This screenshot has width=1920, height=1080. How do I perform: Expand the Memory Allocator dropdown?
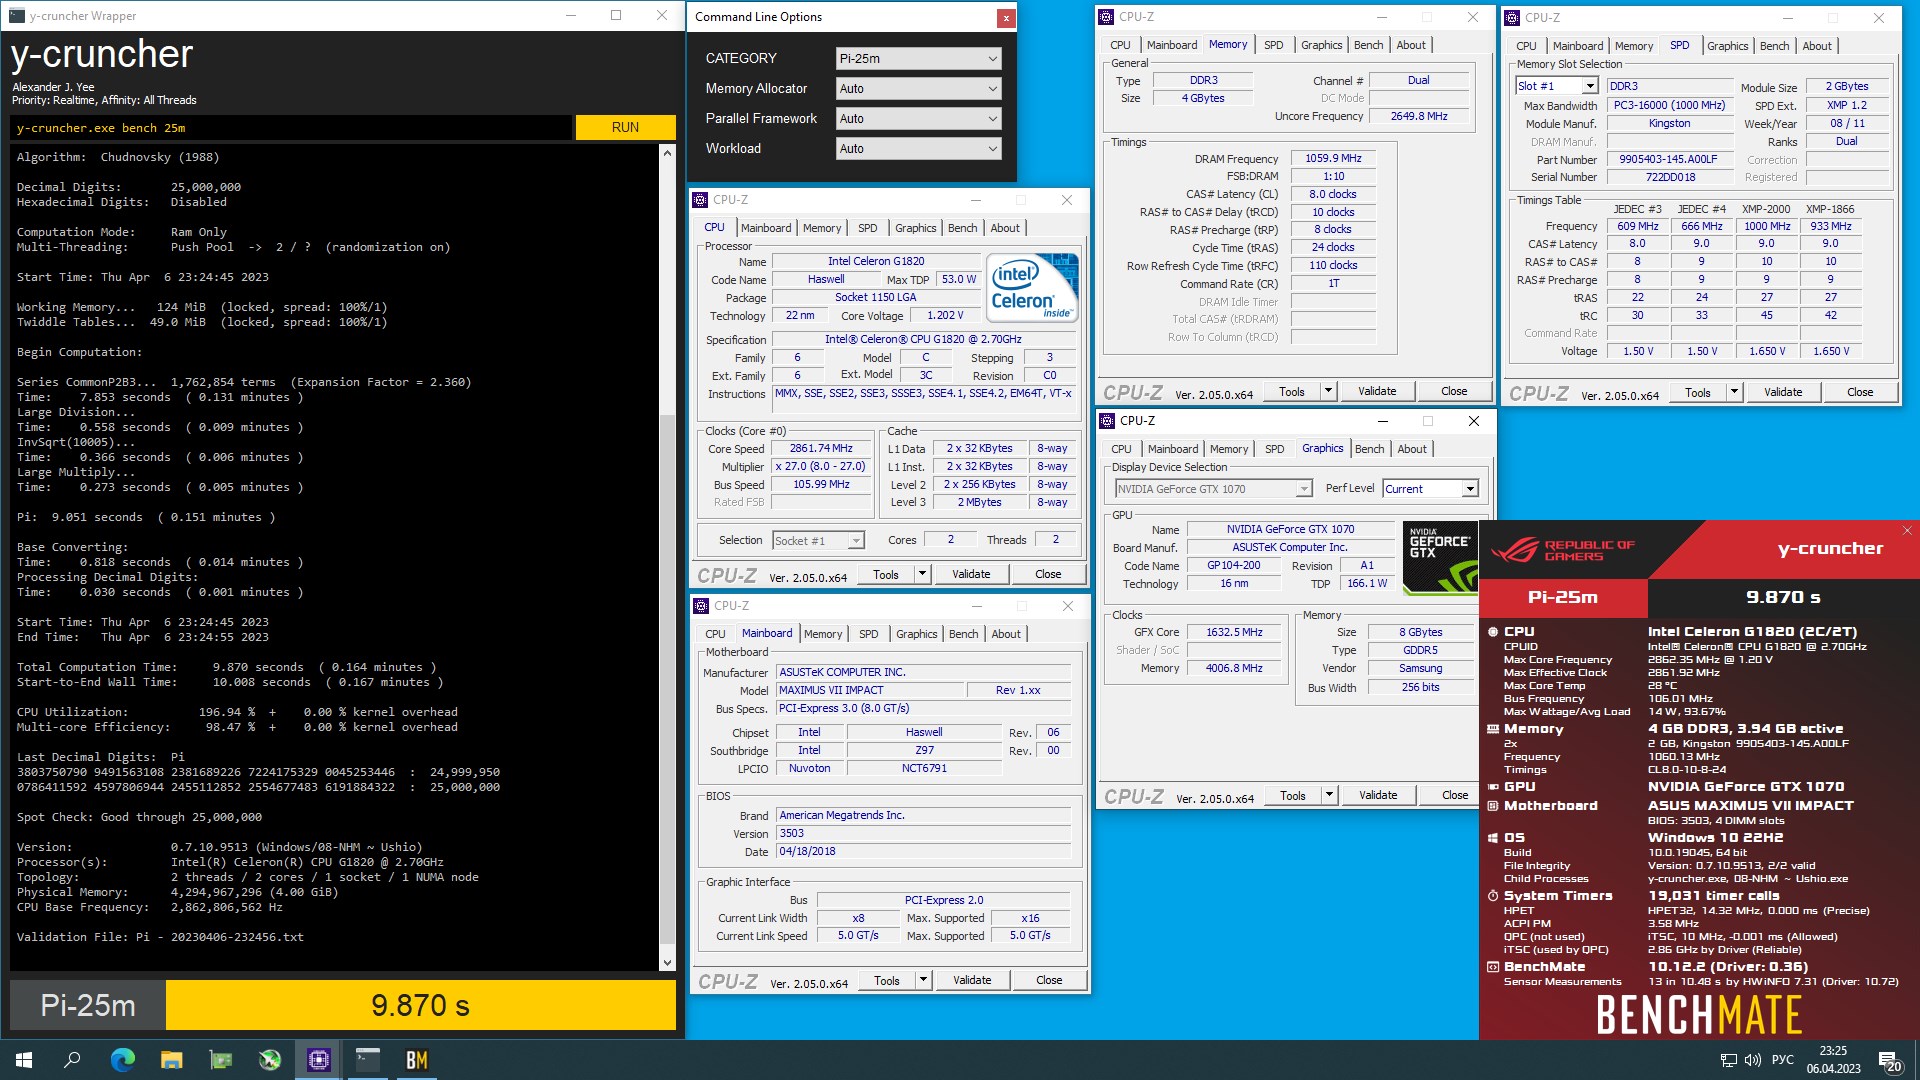point(918,89)
